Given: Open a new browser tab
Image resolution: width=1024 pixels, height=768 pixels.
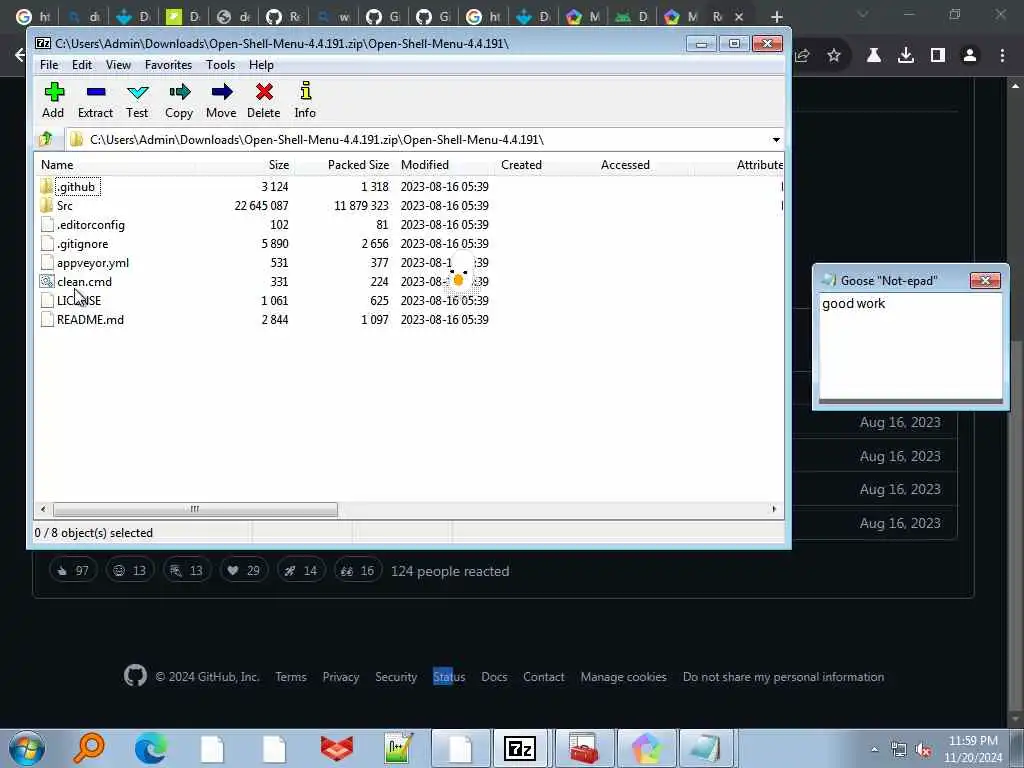Looking at the screenshot, I should pyautogui.click(x=776, y=16).
